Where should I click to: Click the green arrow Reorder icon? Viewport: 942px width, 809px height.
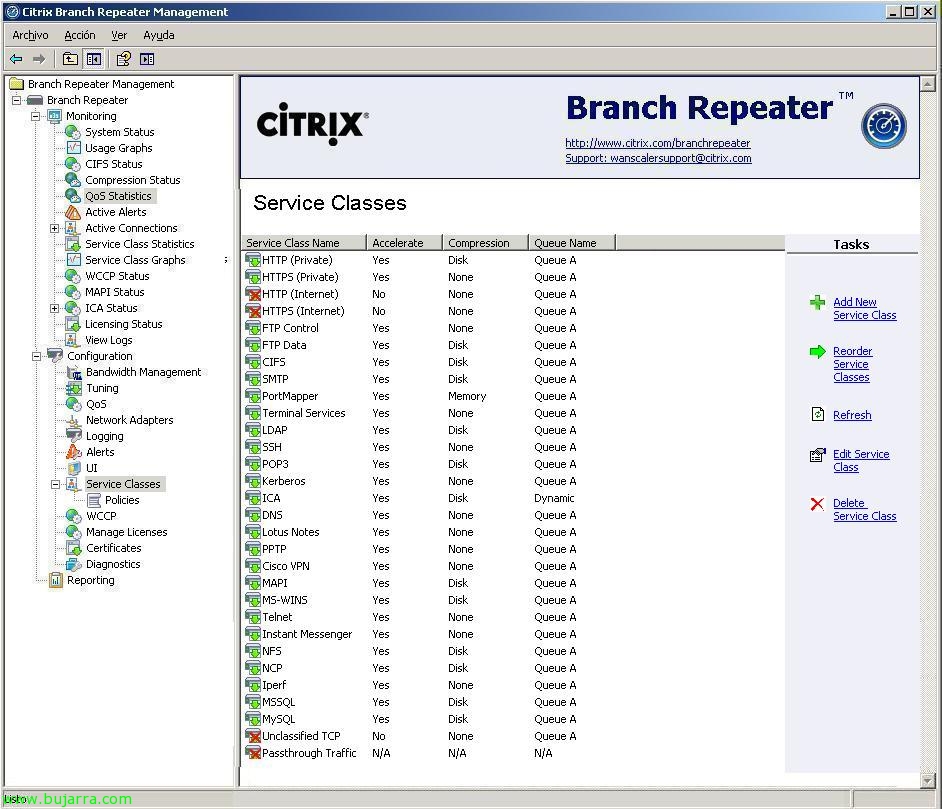pyautogui.click(x=818, y=351)
